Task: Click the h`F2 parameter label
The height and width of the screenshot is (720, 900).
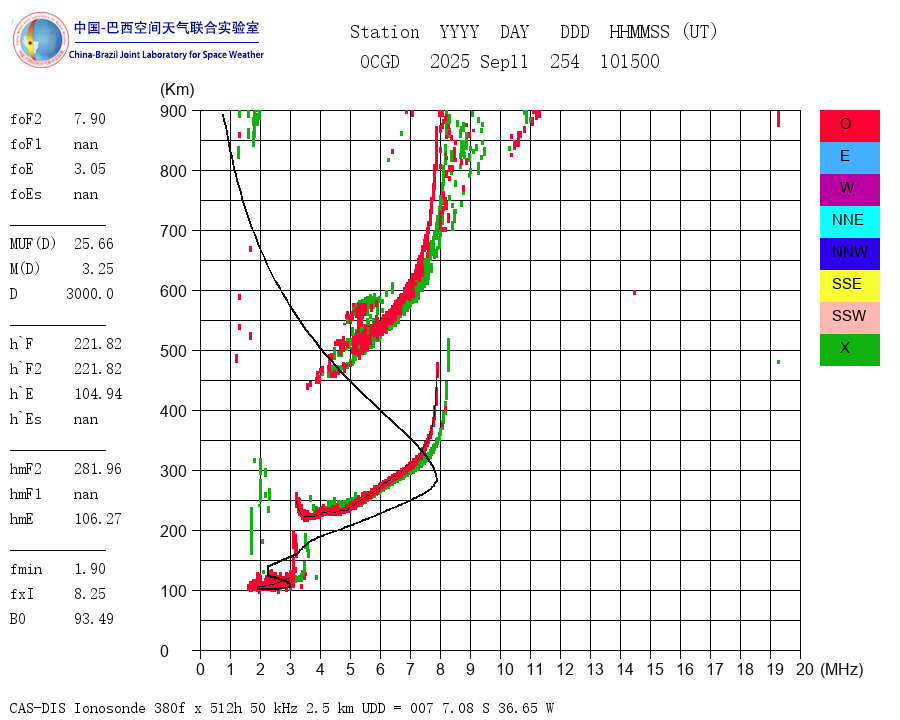Action: (26, 369)
